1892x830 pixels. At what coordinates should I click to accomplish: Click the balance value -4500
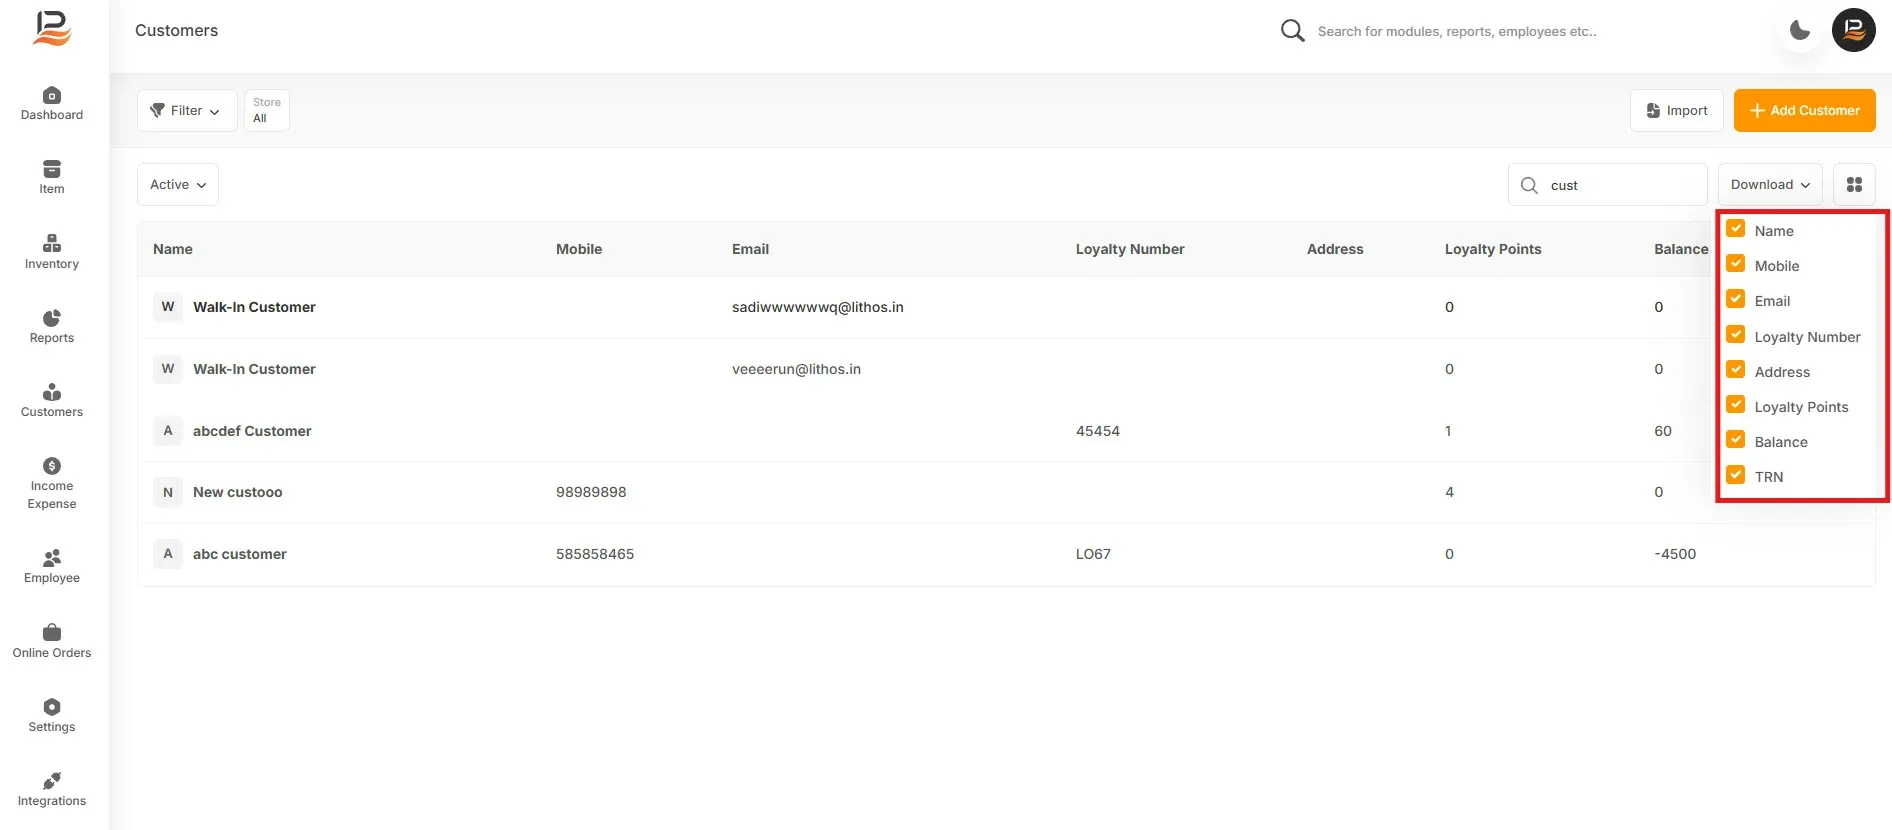[1675, 554]
